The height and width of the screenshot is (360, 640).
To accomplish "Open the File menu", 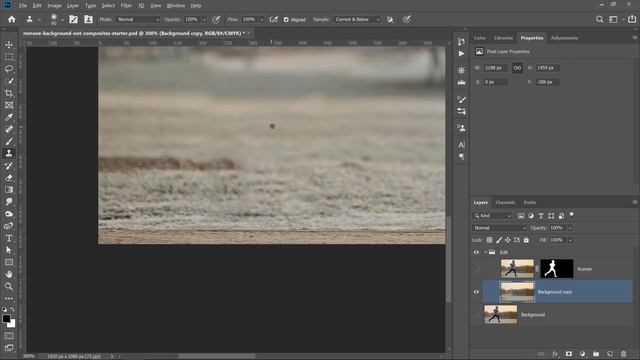I will (23, 6).
